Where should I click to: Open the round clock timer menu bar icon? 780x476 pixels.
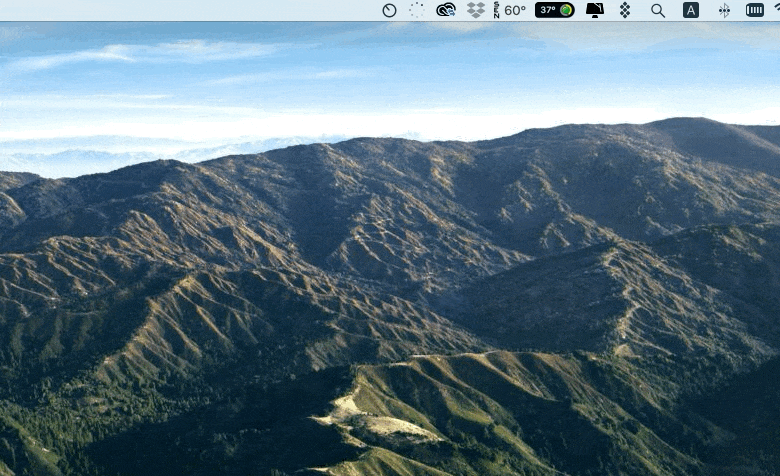coord(389,10)
